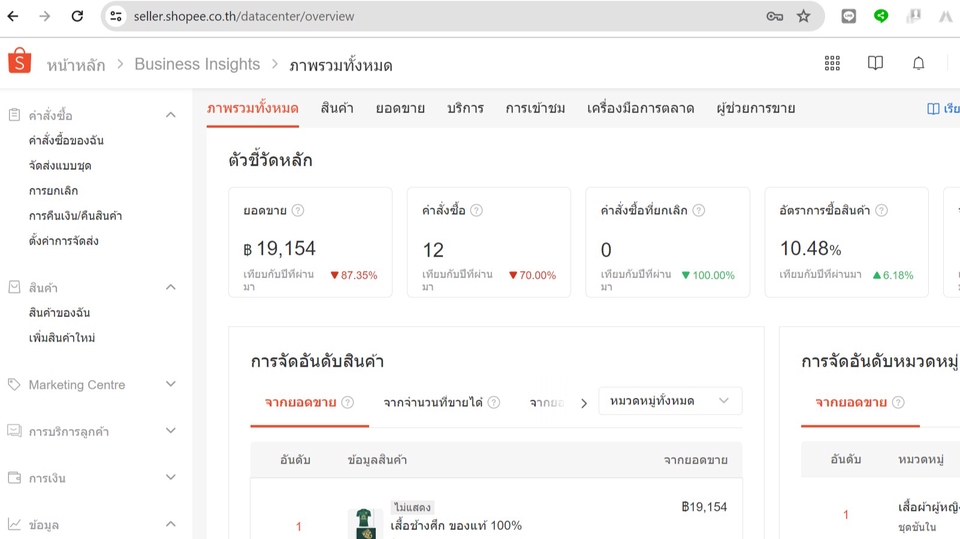The height and width of the screenshot is (539, 960).
Task: Open สินค้าของฉัน in sidebar
Action: point(59,312)
